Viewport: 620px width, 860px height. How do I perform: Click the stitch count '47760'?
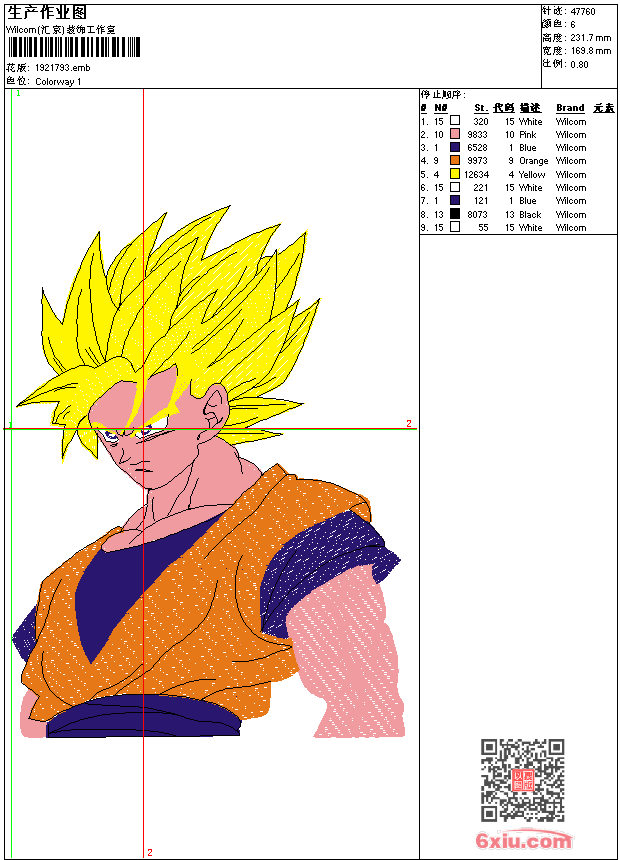coord(583,12)
